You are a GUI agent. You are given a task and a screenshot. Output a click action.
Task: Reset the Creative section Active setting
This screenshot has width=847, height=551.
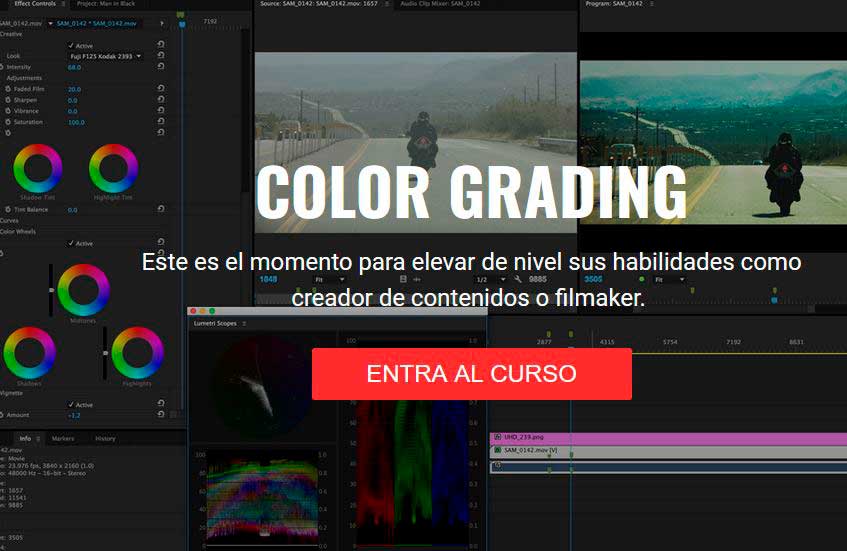click(161, 44)
